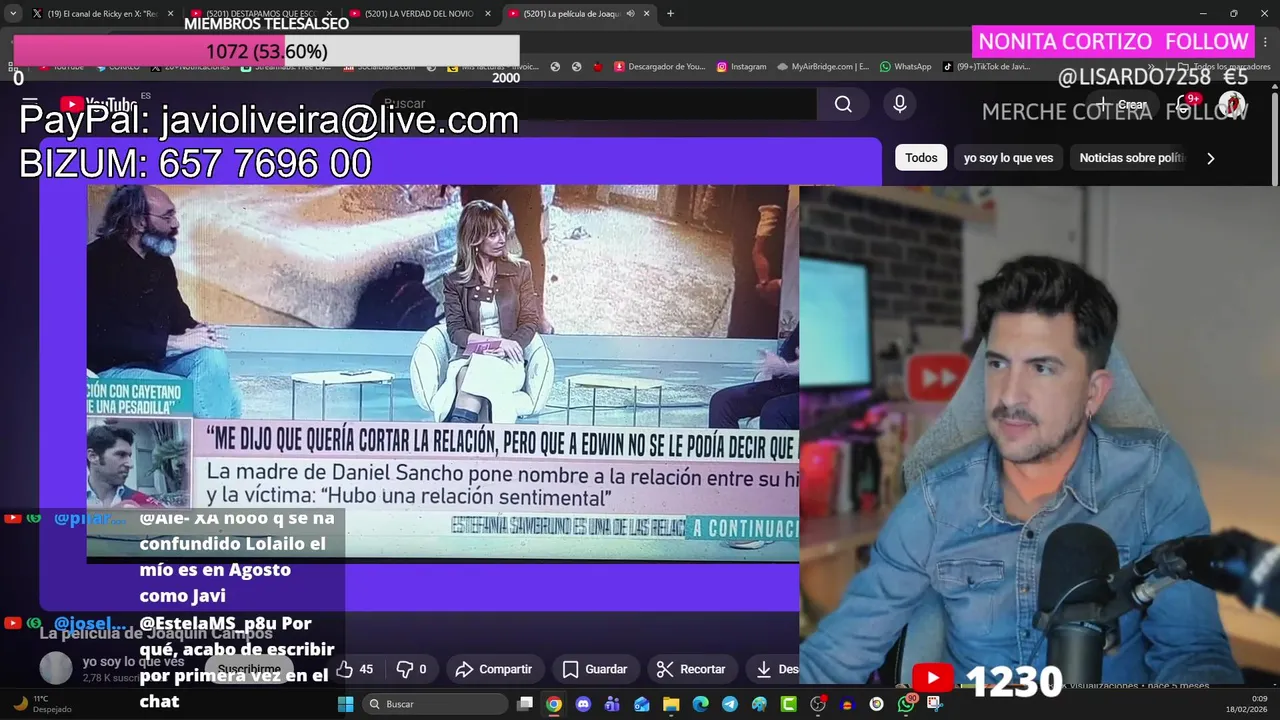Open Discord from taskbar
Image resolution: width=1280 pixels, height=720 pixels.
coord(583,704)
